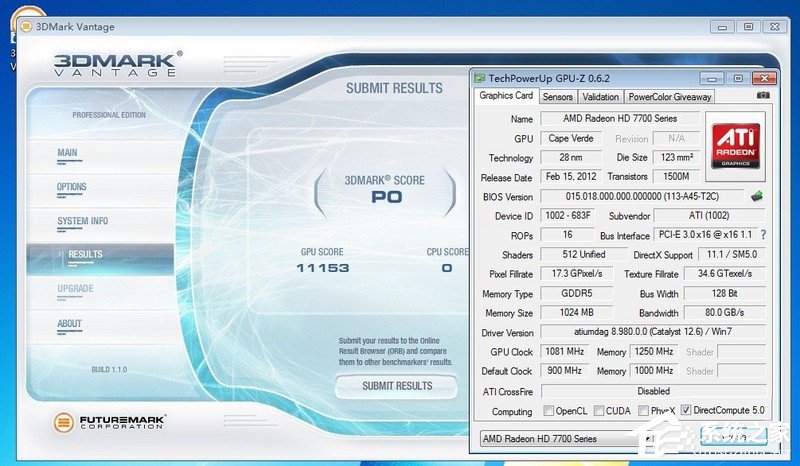Click the ATI CrossFire Disabled field
The image size is (800, 466).
pyautogui.click(x=653, y=391)
